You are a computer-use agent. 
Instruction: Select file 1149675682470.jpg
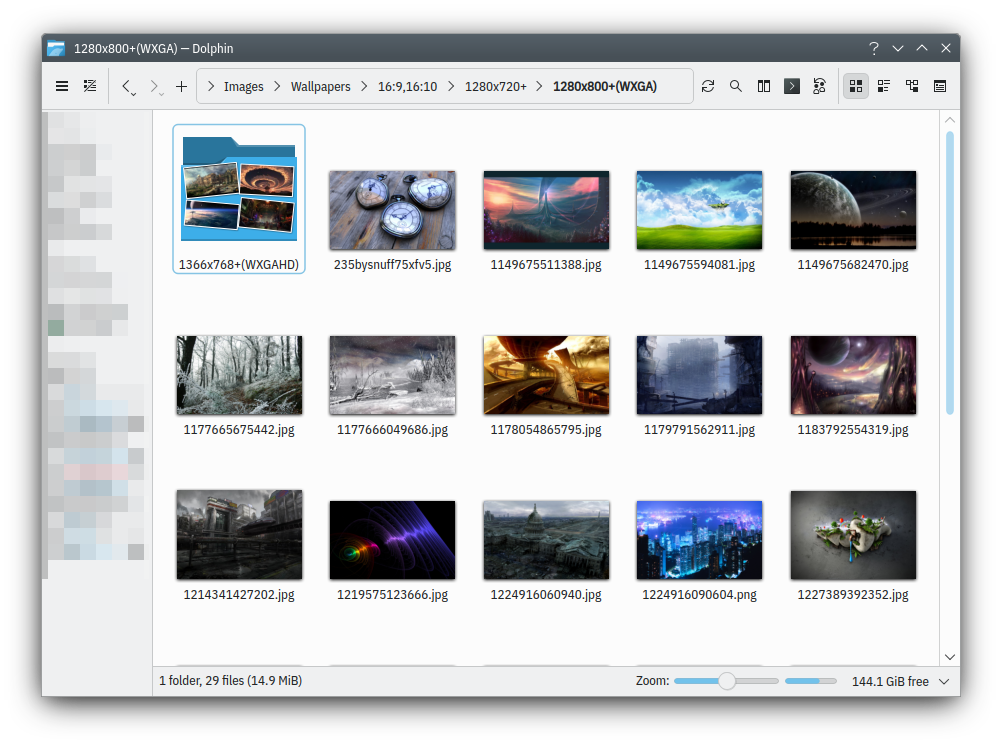(853, 221)
